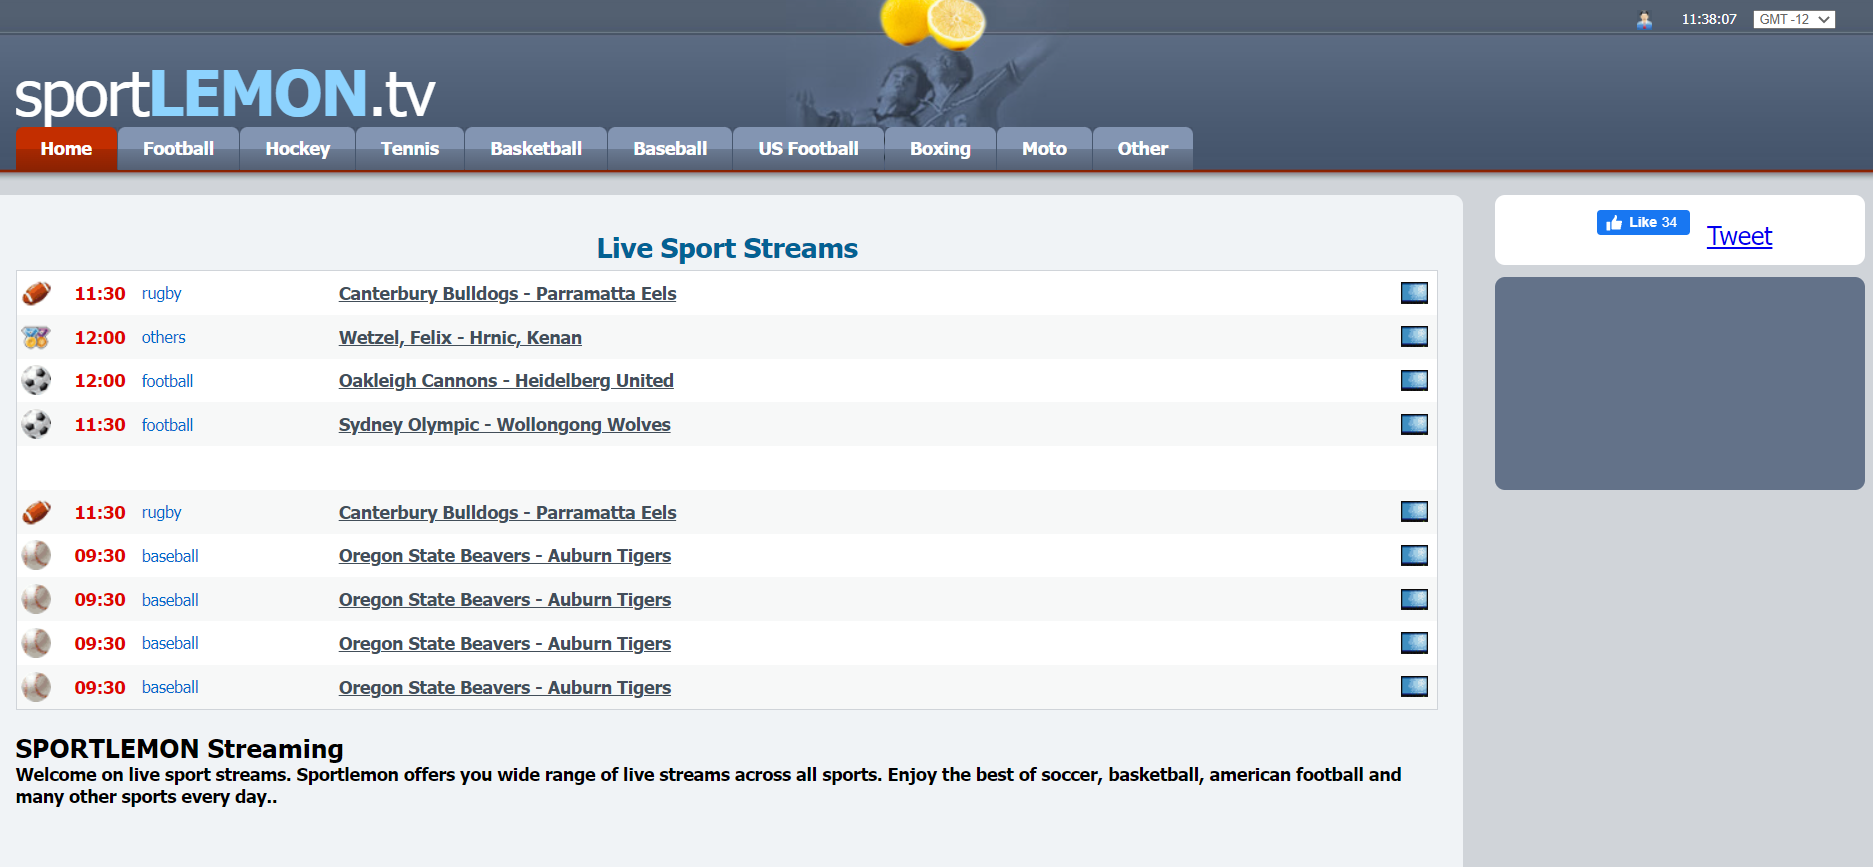This screenshot has width=1873, height=867.
Task: Select the Tennis tab
Action: click(x=410, y=149)
